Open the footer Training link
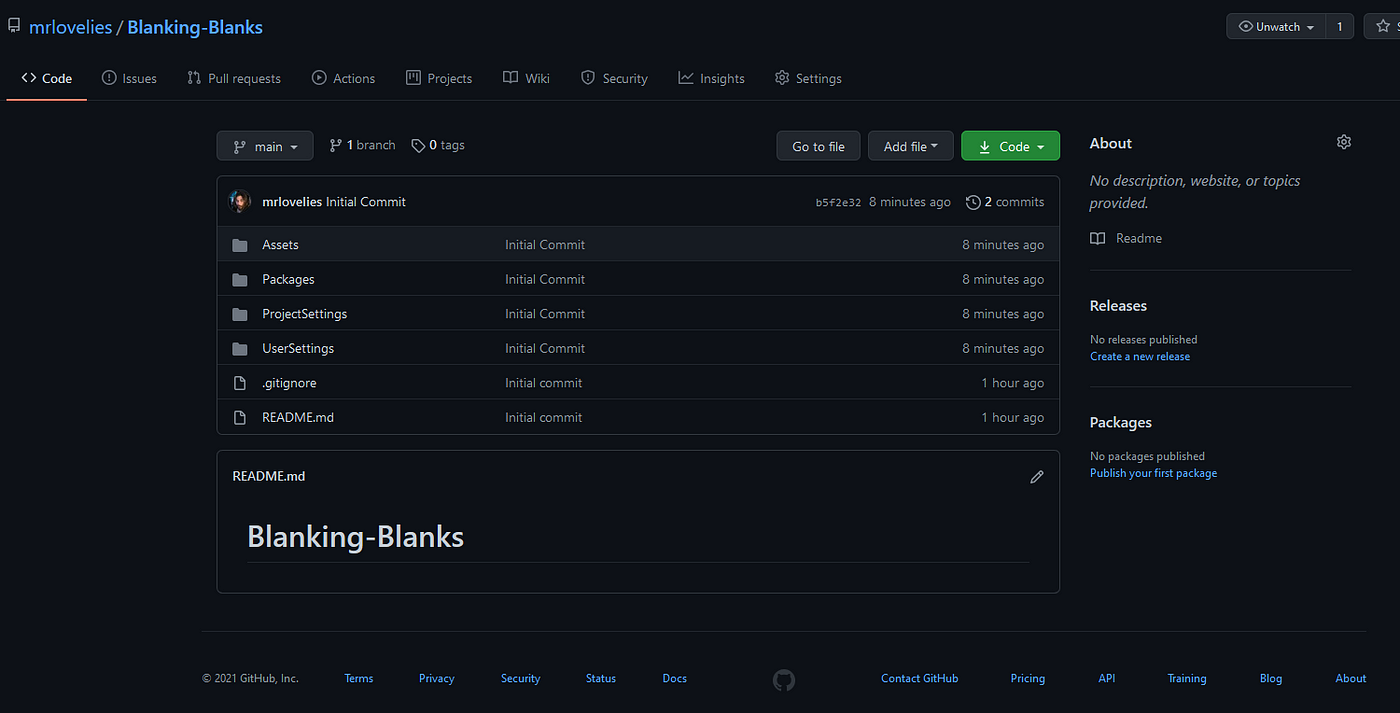 1187,678
